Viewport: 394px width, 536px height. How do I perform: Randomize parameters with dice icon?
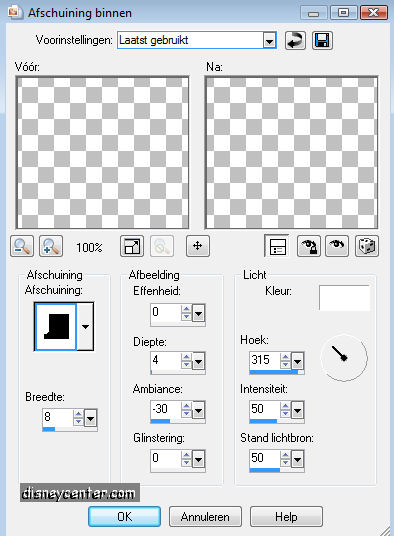pos(367,246)
